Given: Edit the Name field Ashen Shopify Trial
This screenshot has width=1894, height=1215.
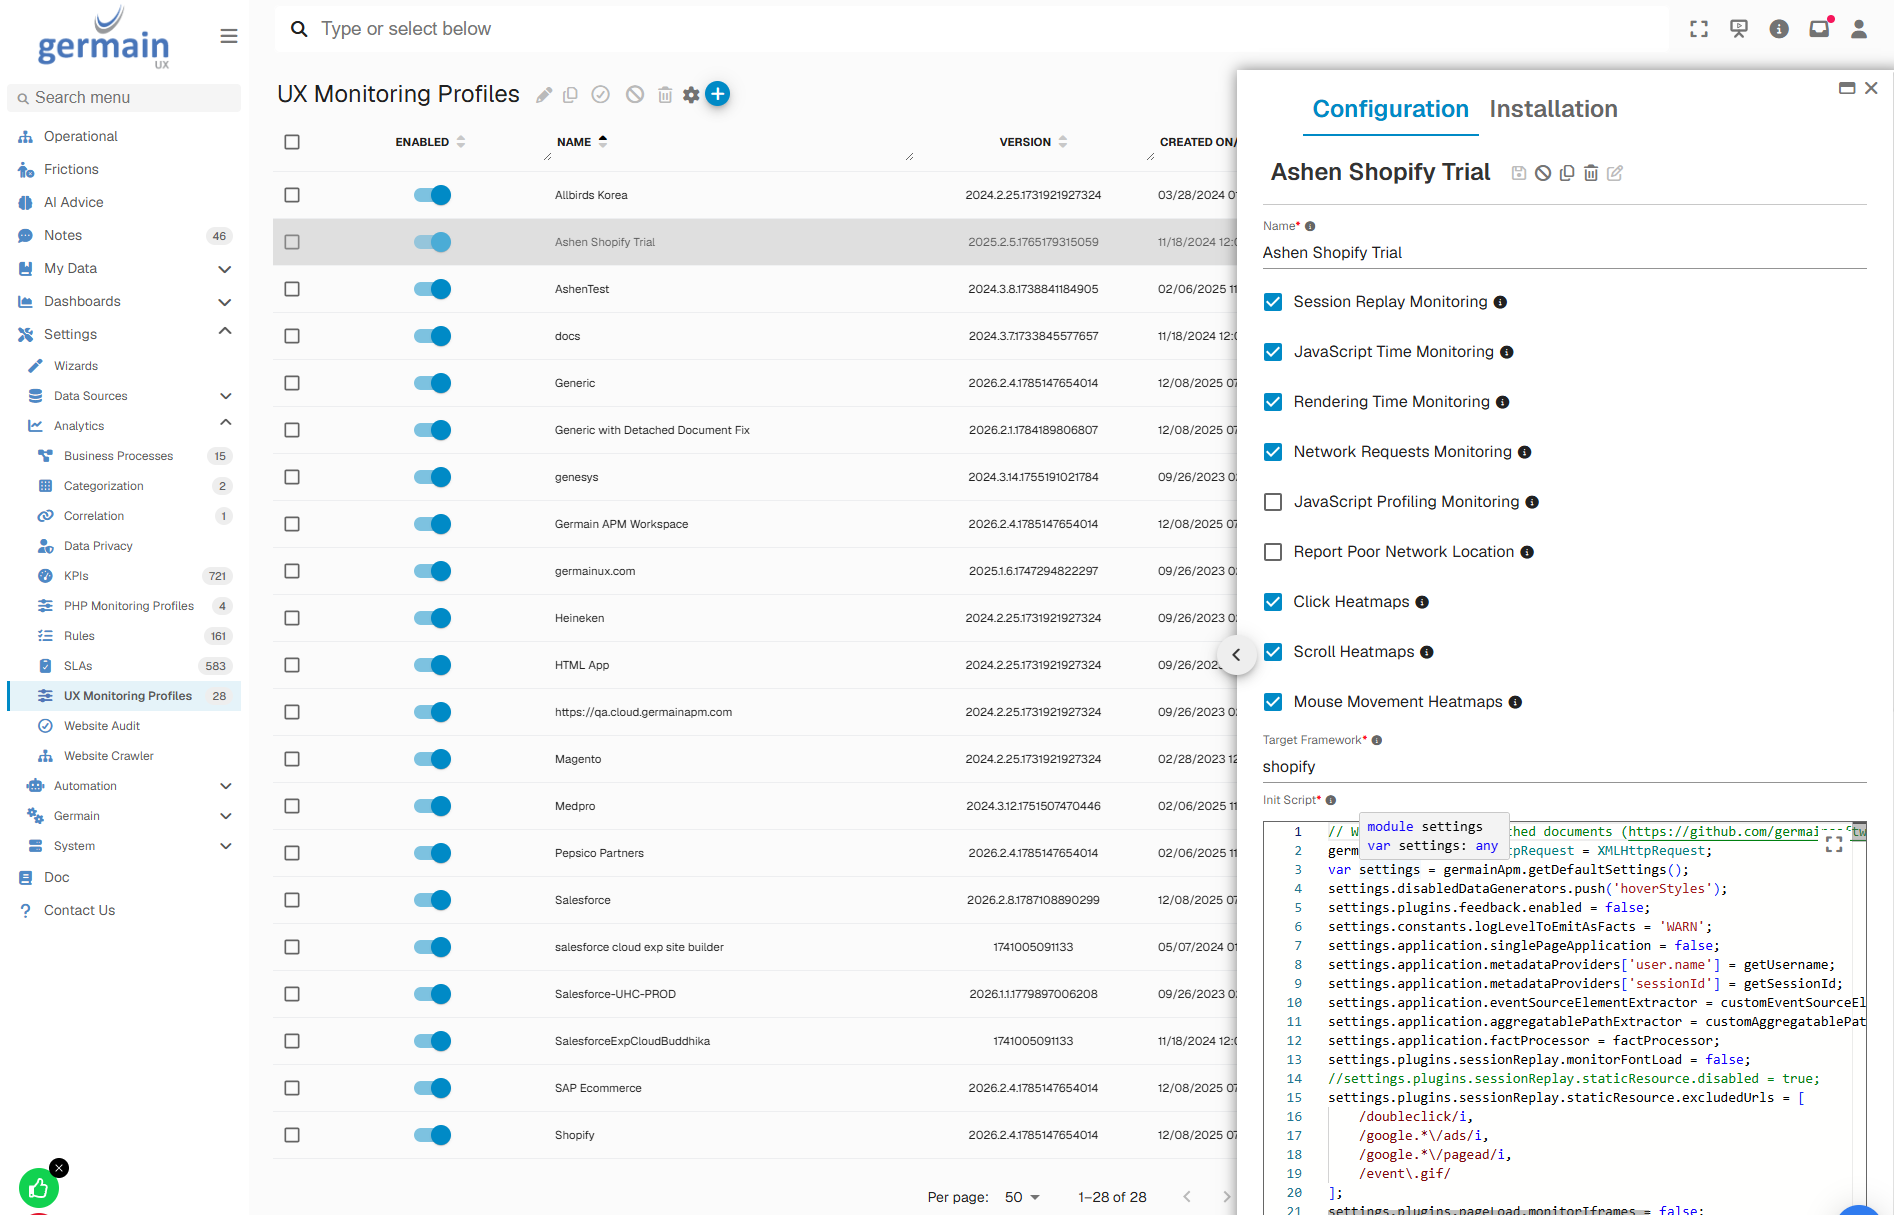Looking at the screenshot, I should click(x=1564, y=253).
